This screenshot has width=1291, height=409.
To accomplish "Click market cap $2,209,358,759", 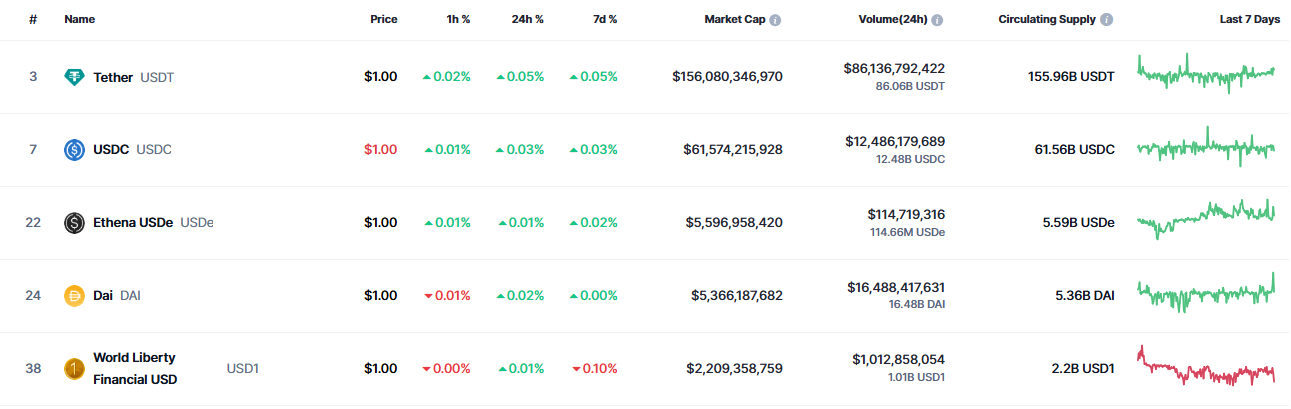I will point(735,369).
